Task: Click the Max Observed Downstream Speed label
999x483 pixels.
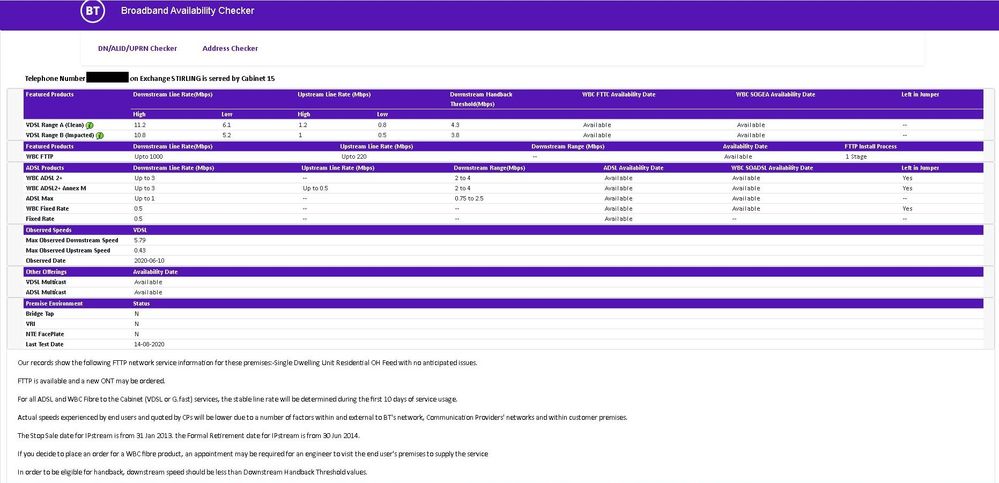Action: point(72,240)
